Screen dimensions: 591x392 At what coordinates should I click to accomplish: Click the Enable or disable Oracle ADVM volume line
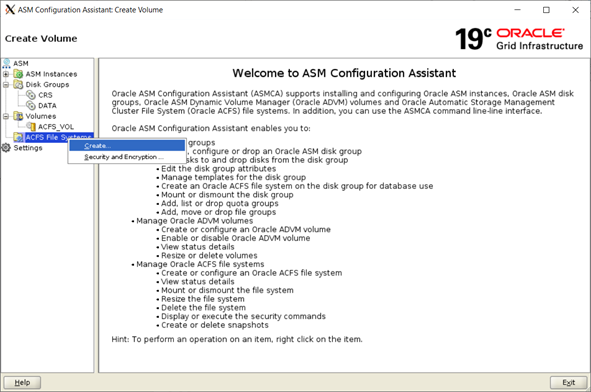click(236, 238)
